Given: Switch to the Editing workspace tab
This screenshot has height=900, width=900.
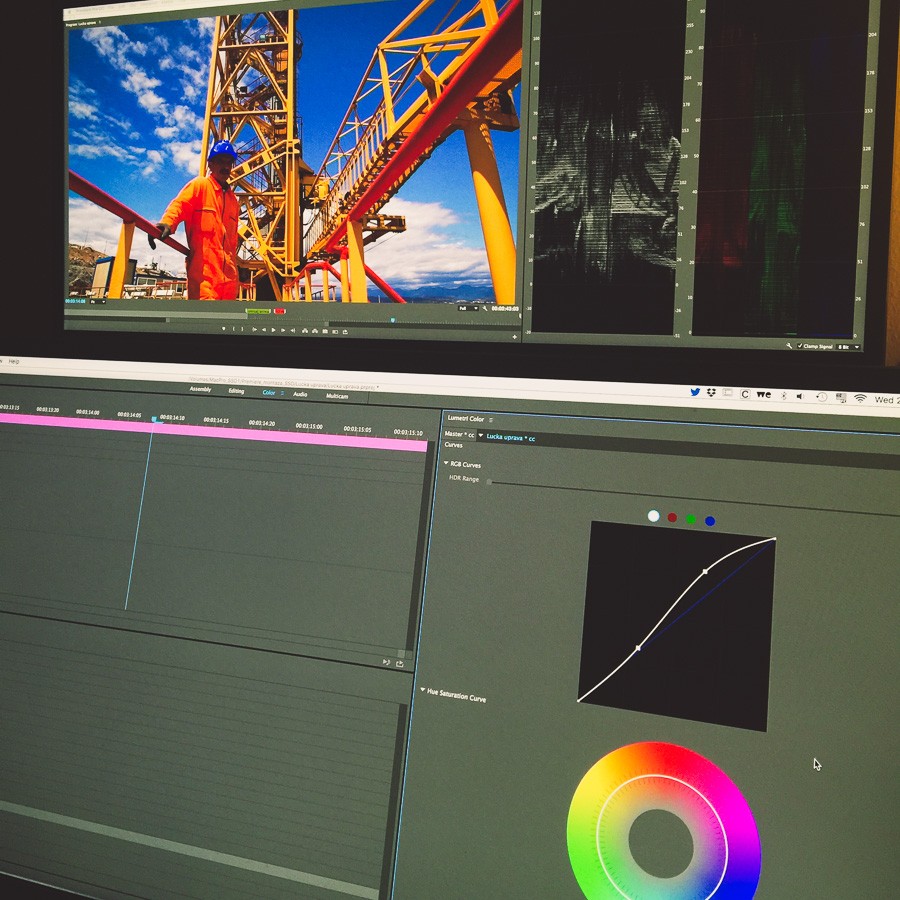Looking at the screenshot, I should (x=236, y=391).
